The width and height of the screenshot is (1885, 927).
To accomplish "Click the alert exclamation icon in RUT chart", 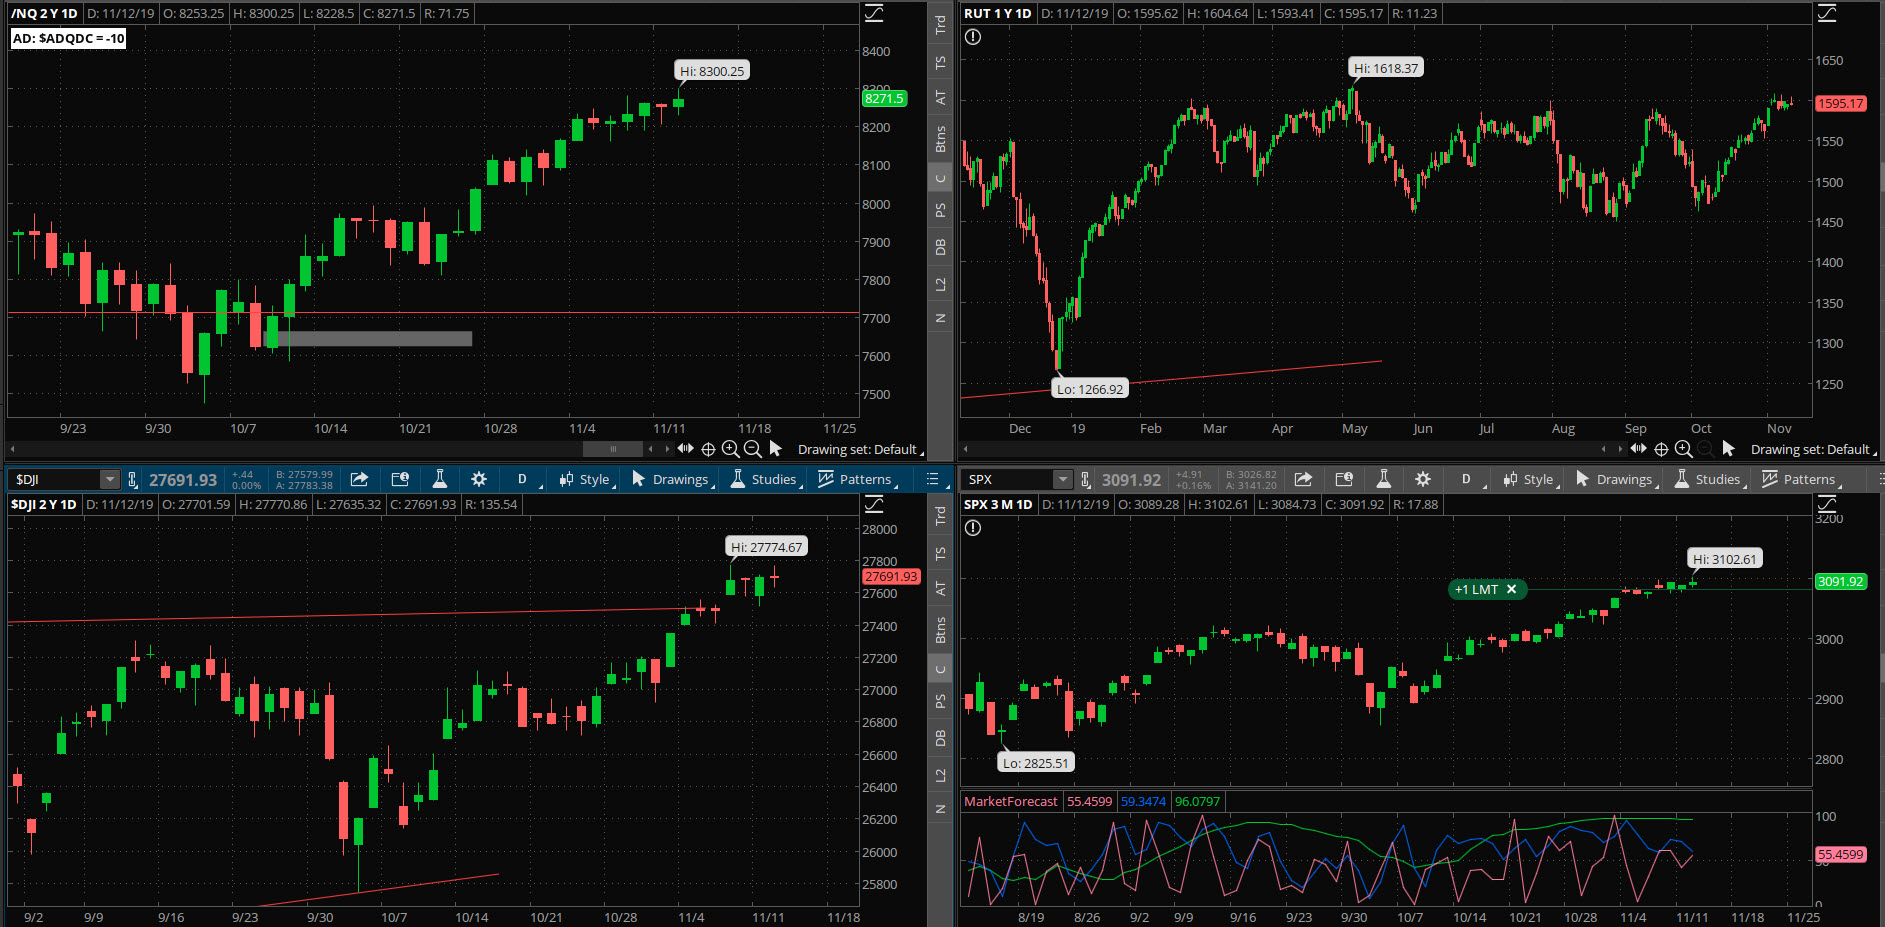I will 973,37.
